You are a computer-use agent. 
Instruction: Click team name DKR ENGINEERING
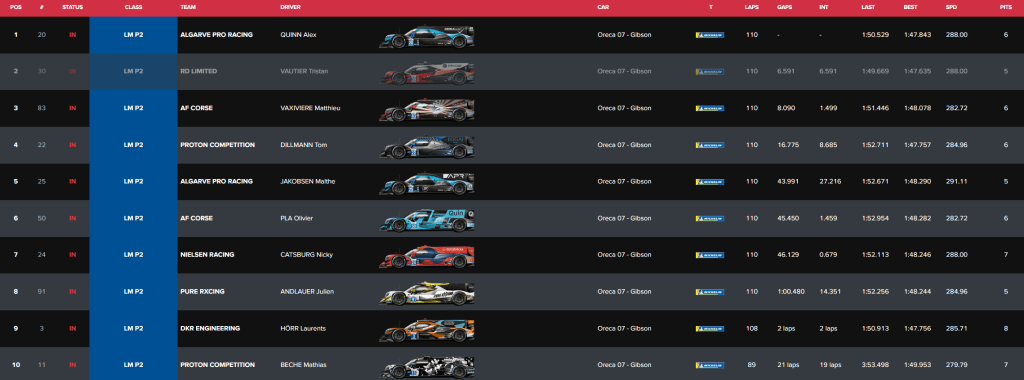pos(210,328)
